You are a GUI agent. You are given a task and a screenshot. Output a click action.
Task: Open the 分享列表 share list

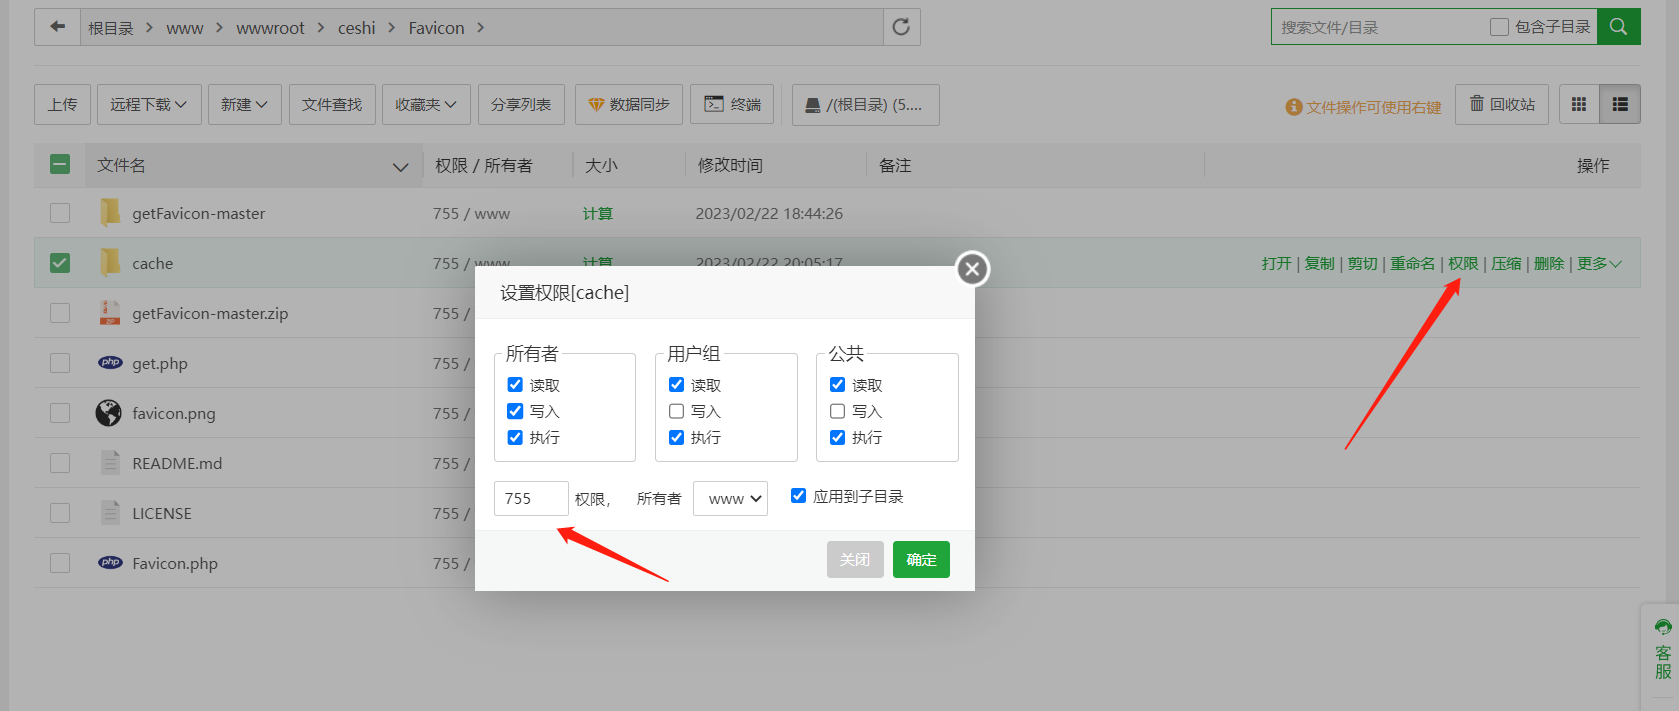click(x=521, y=104)
